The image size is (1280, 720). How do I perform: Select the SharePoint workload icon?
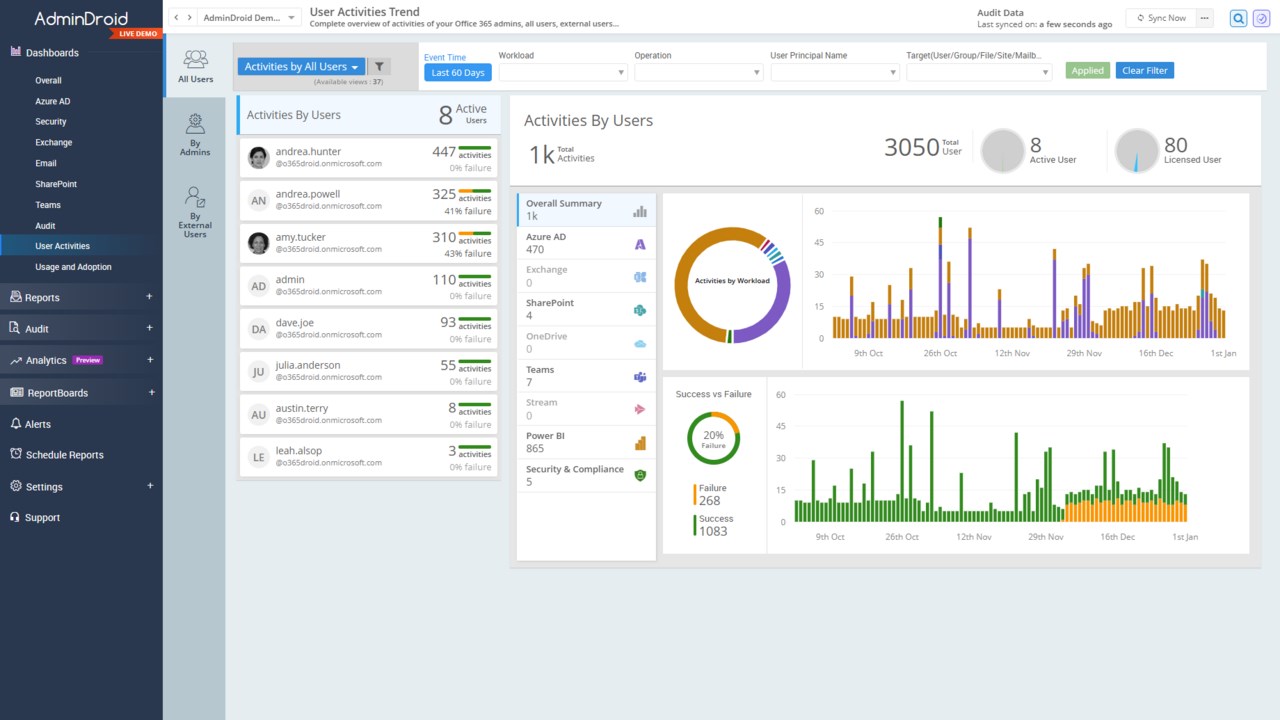pos(640,309)
